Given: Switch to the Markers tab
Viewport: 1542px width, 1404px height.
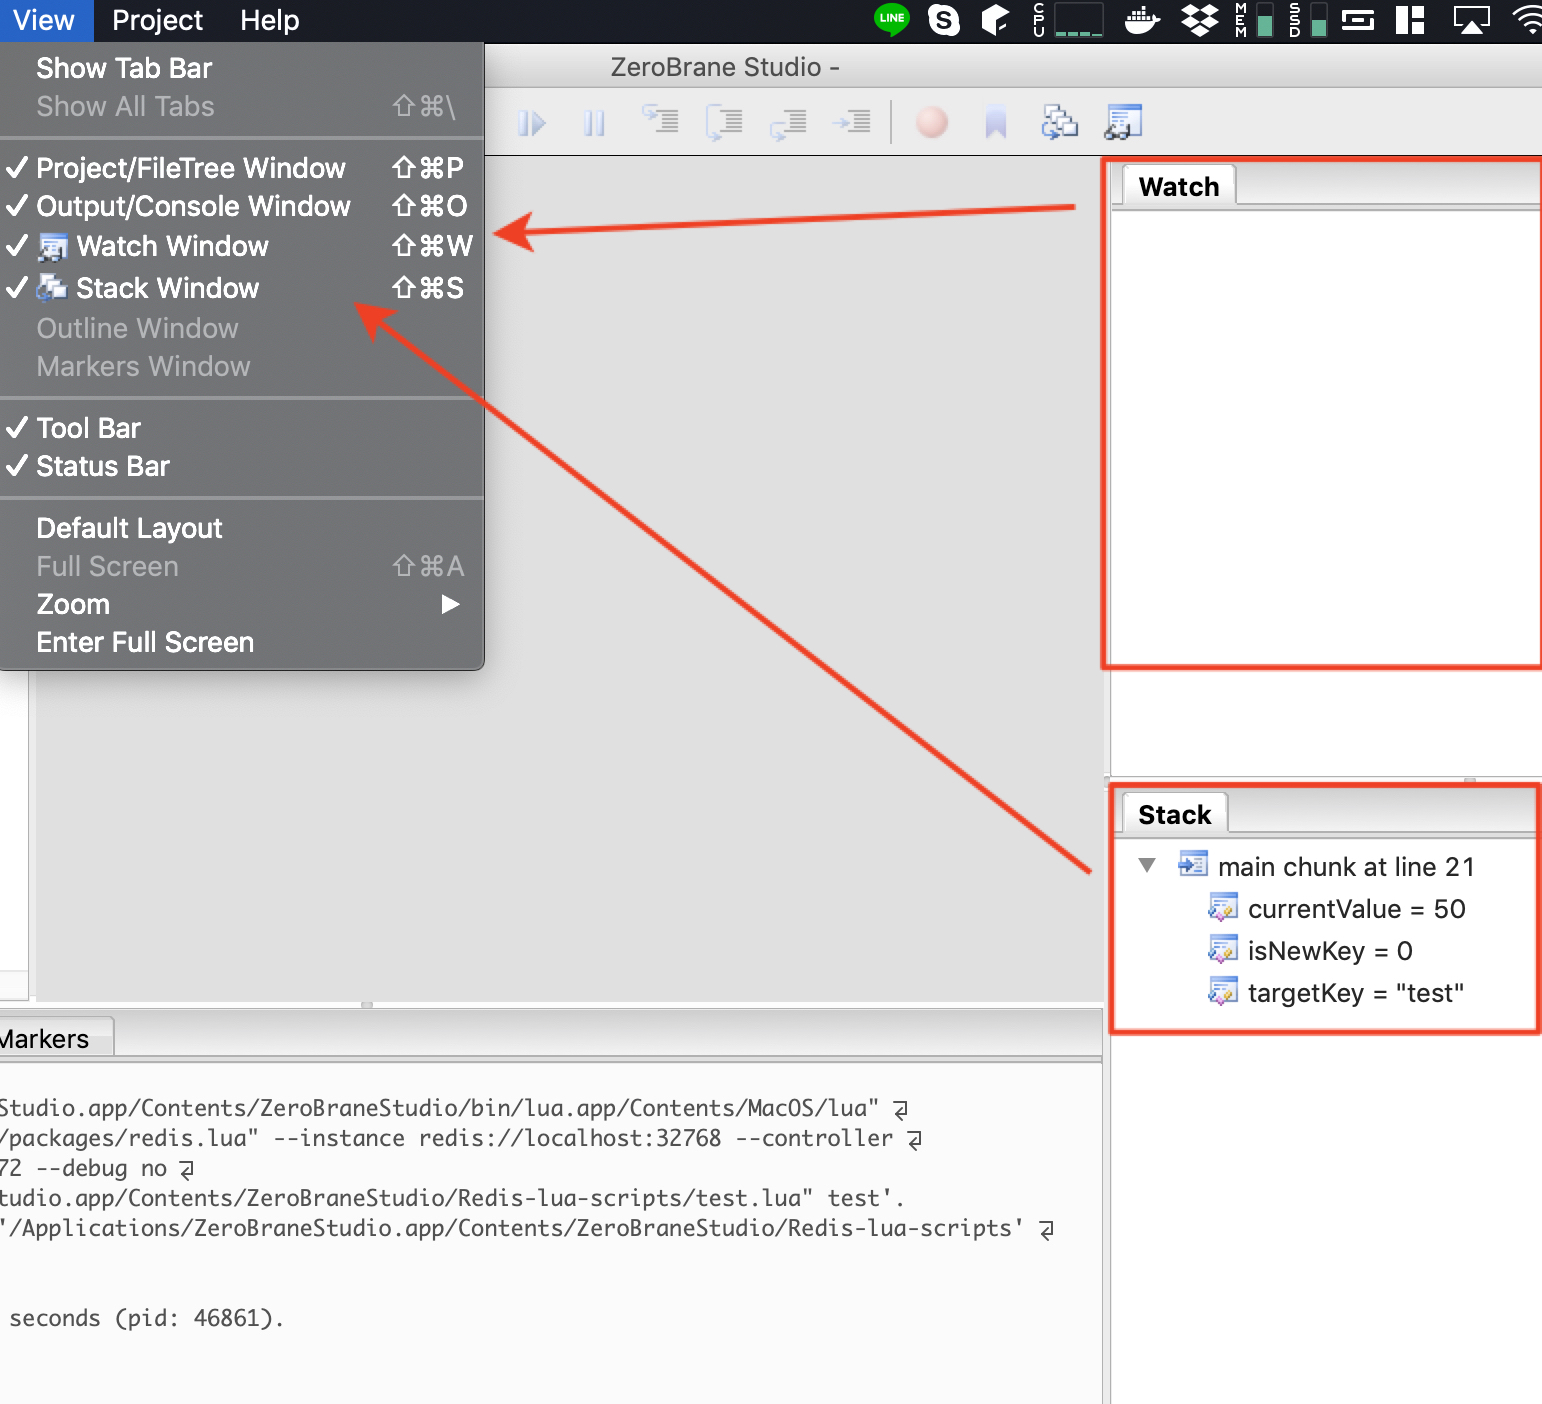Looking at the screenshot, I should pyautogui.click(x=48, y=1039).
